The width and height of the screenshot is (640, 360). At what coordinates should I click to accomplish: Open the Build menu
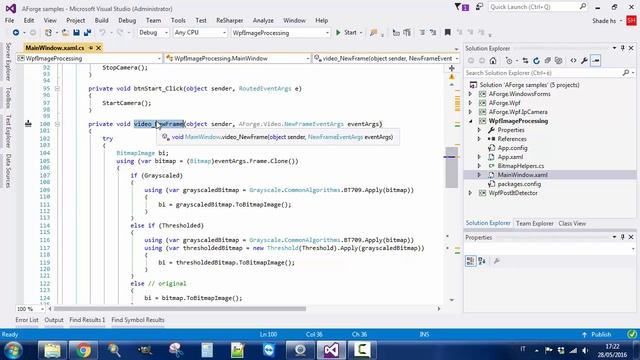coord(101,20)
